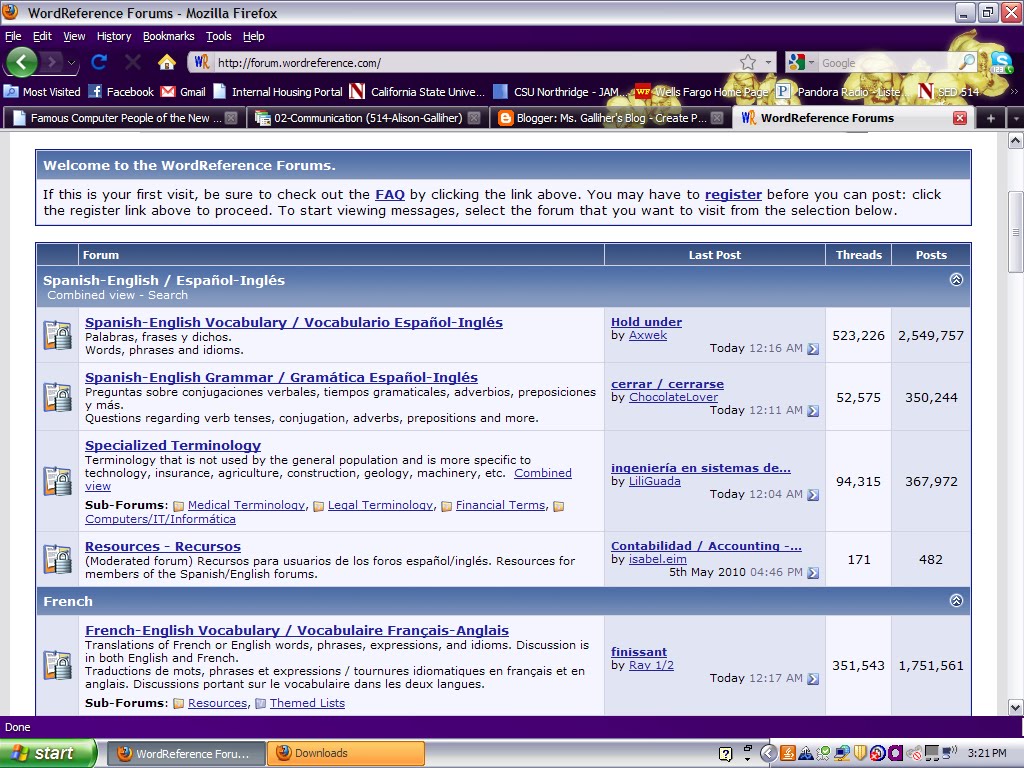
Task: Click forum status icon for Spanish-English Vocabulary
Action: pyautogui.click(x=57, y=335)
